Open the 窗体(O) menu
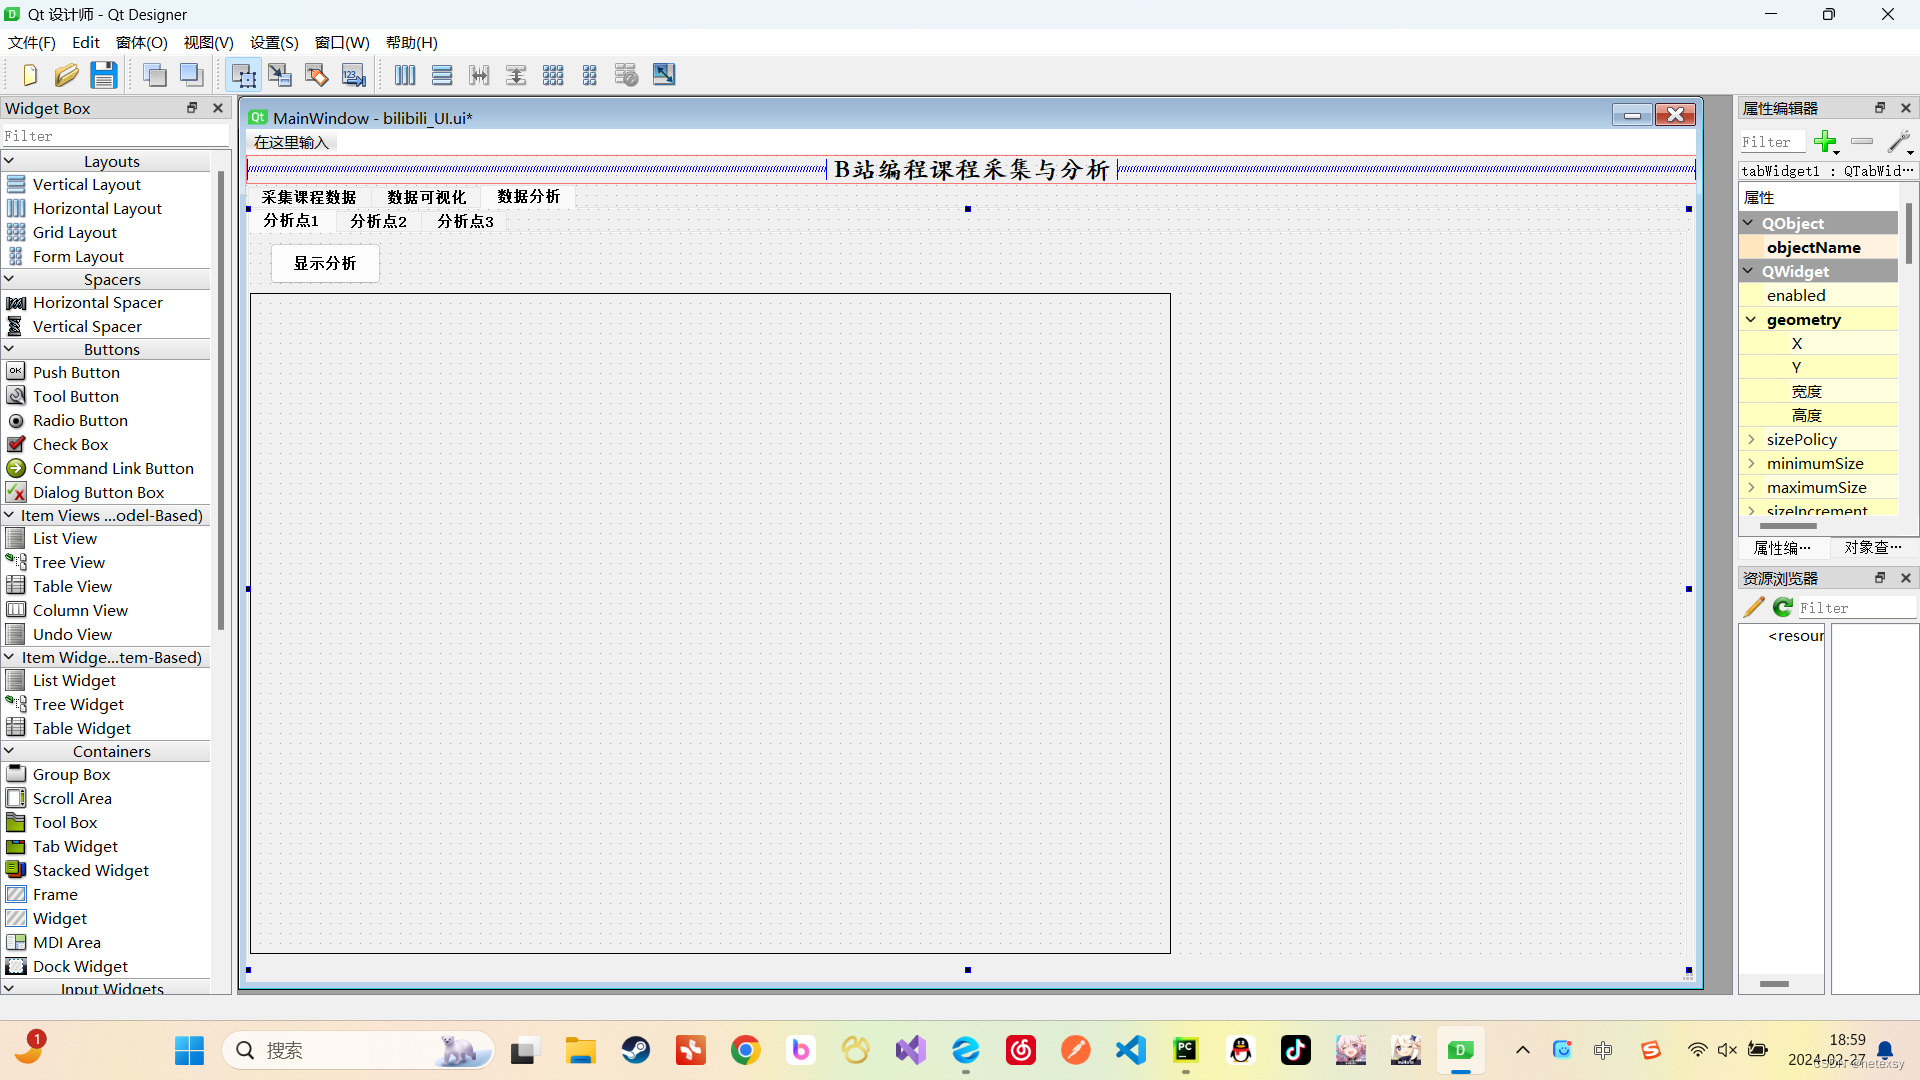 click(x=142, y=42)
